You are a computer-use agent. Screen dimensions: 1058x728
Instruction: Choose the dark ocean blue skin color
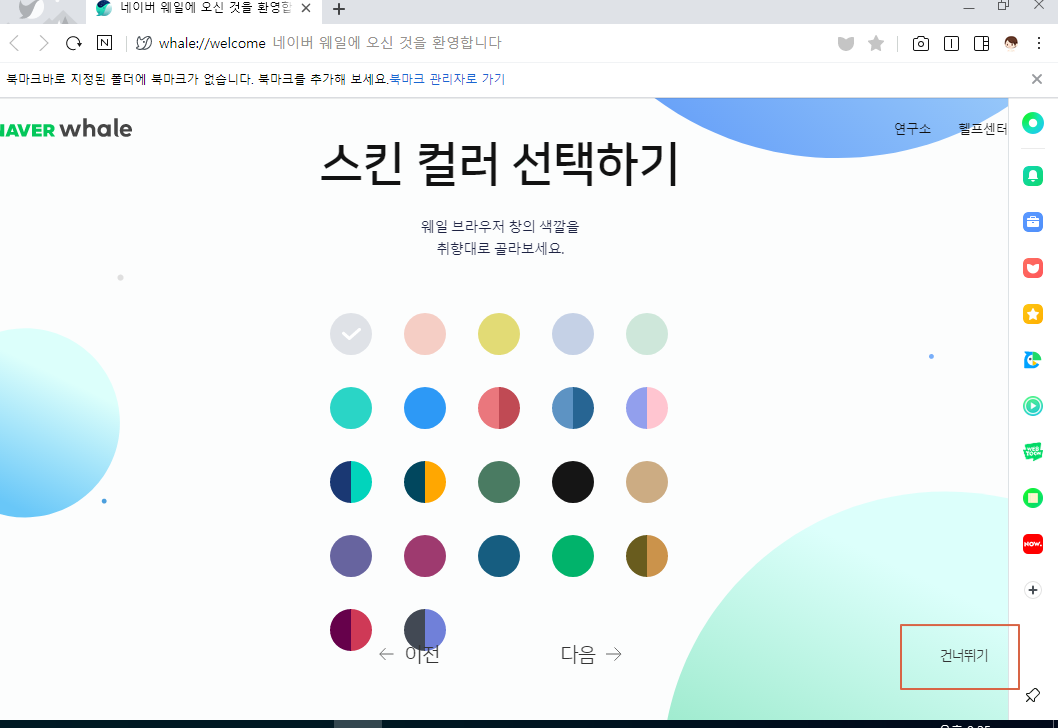[x=499, y=556]
